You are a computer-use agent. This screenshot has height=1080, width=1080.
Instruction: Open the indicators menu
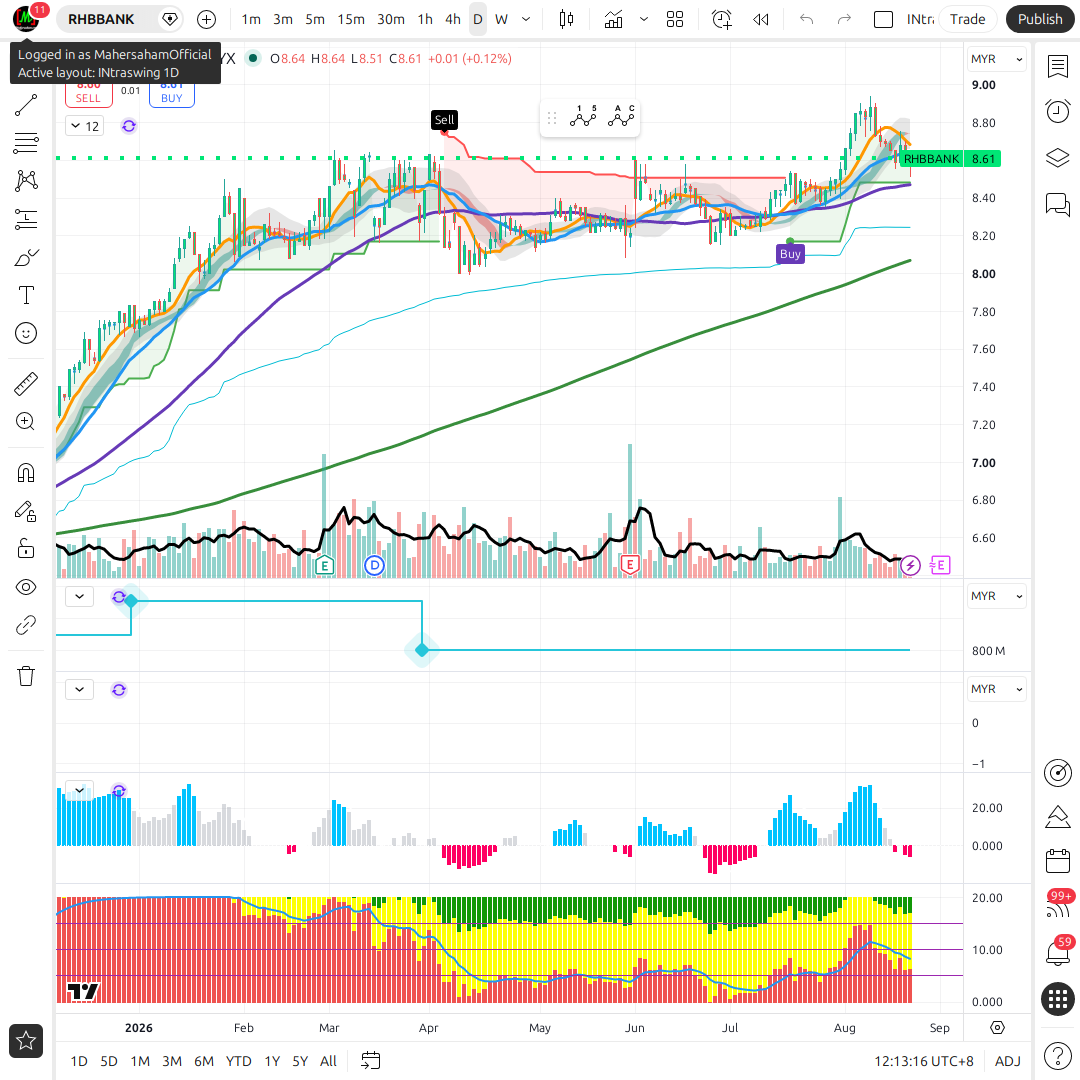pos(613,19)
